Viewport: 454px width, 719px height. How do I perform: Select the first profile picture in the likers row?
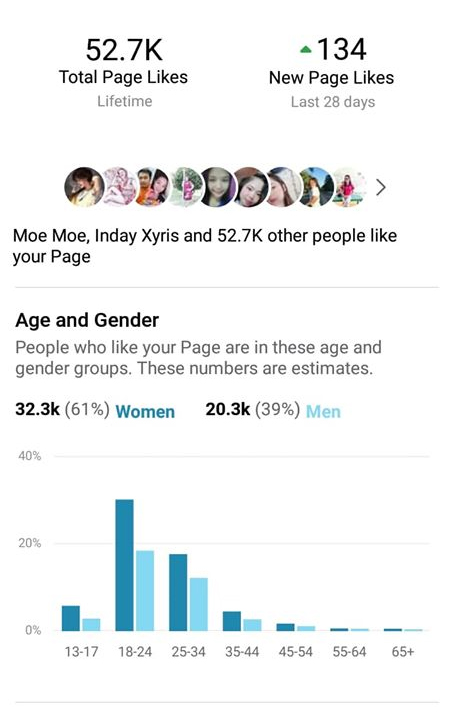83,187
